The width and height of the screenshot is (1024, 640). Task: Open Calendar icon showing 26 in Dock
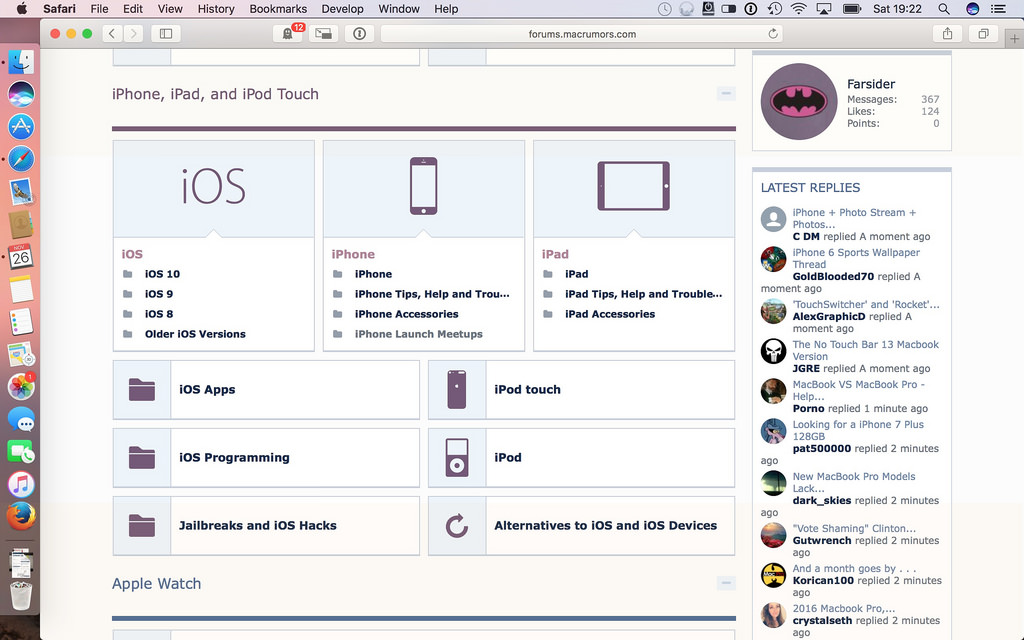click(21, 256)
